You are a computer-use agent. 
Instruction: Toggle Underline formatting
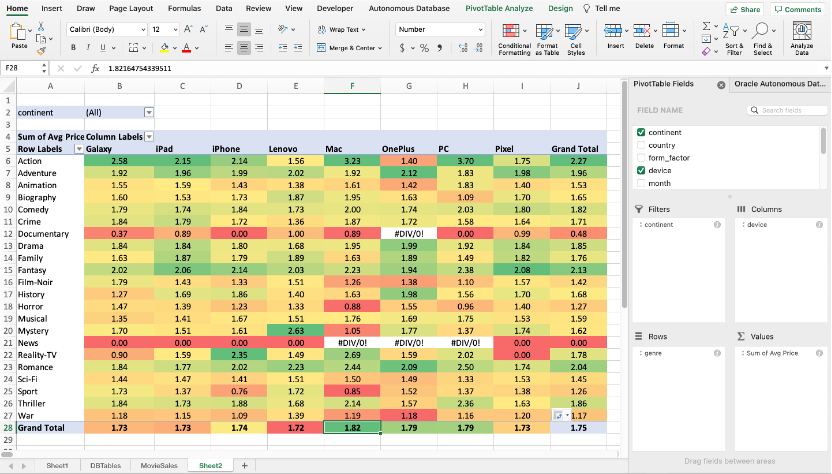pos(102,48)
